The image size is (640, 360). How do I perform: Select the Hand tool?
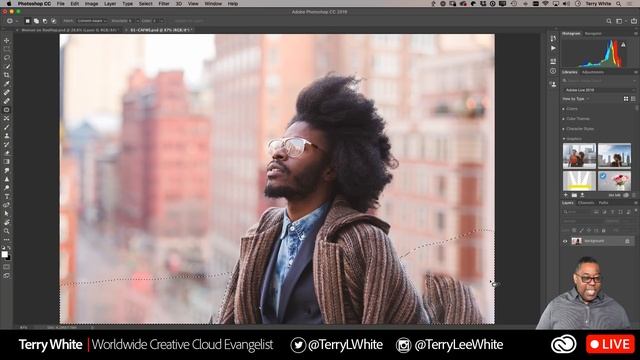tap(7, 222)
